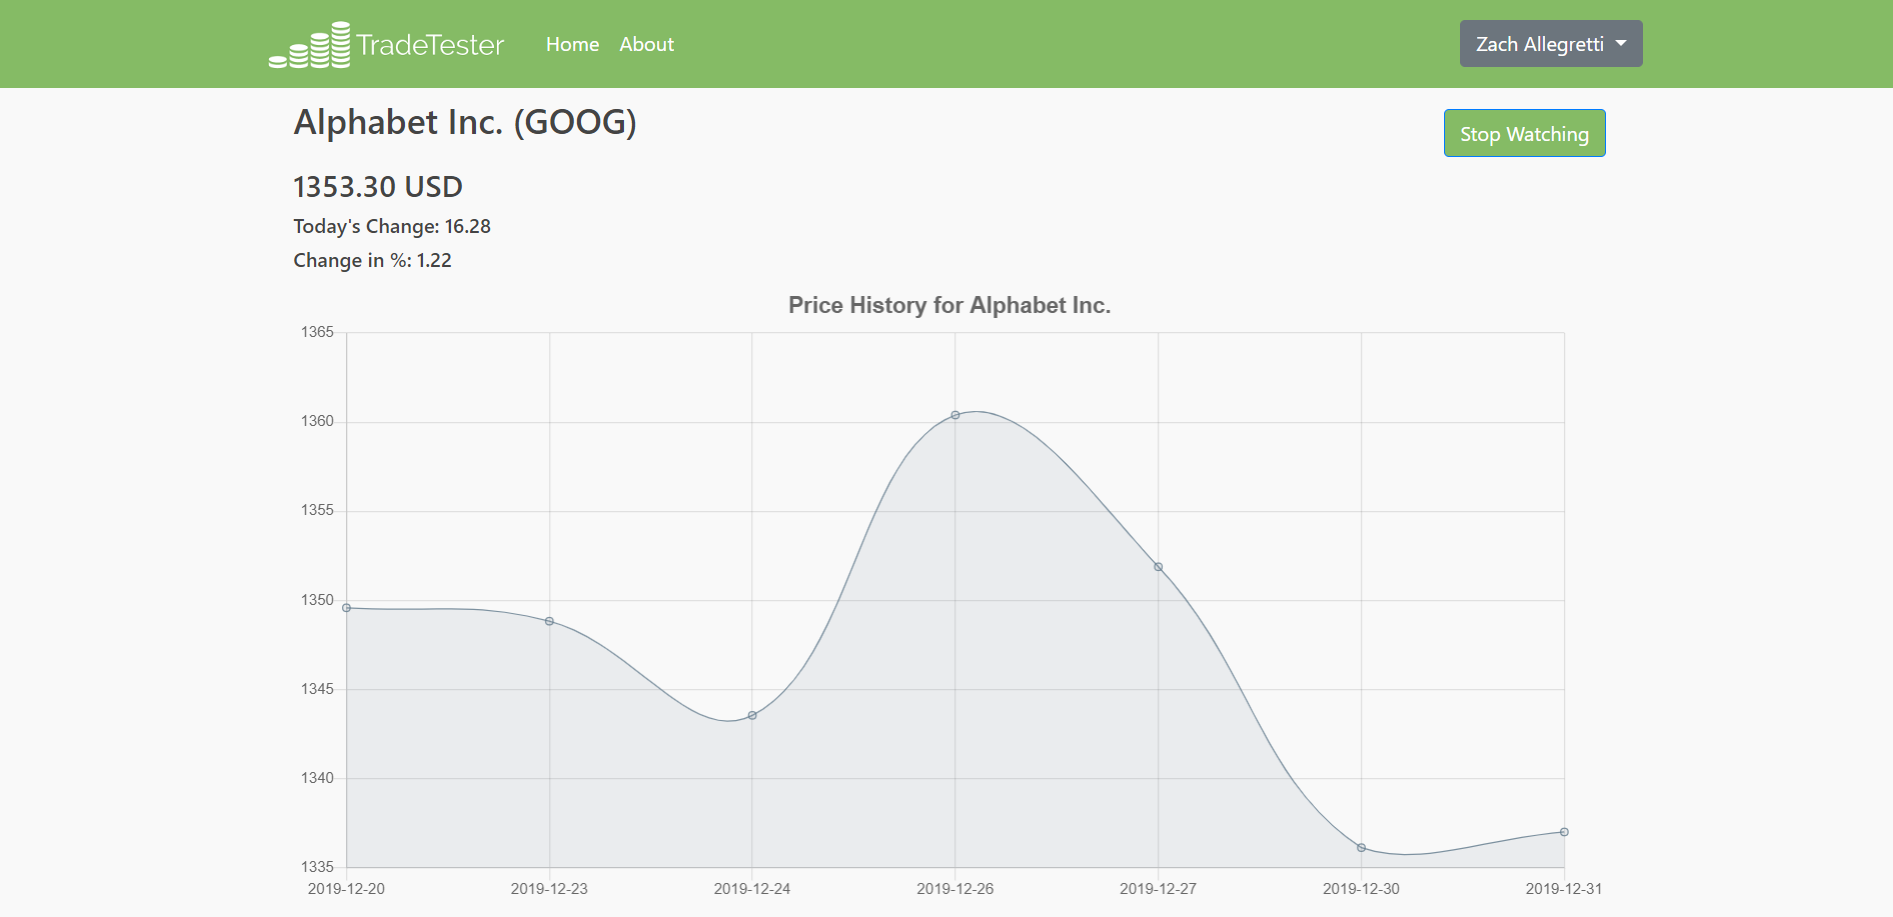Viewport: 1893px width, 917px height.
Task: Expand the Zach Allegretti user dropdown
Action: (x=1551, y=44)
